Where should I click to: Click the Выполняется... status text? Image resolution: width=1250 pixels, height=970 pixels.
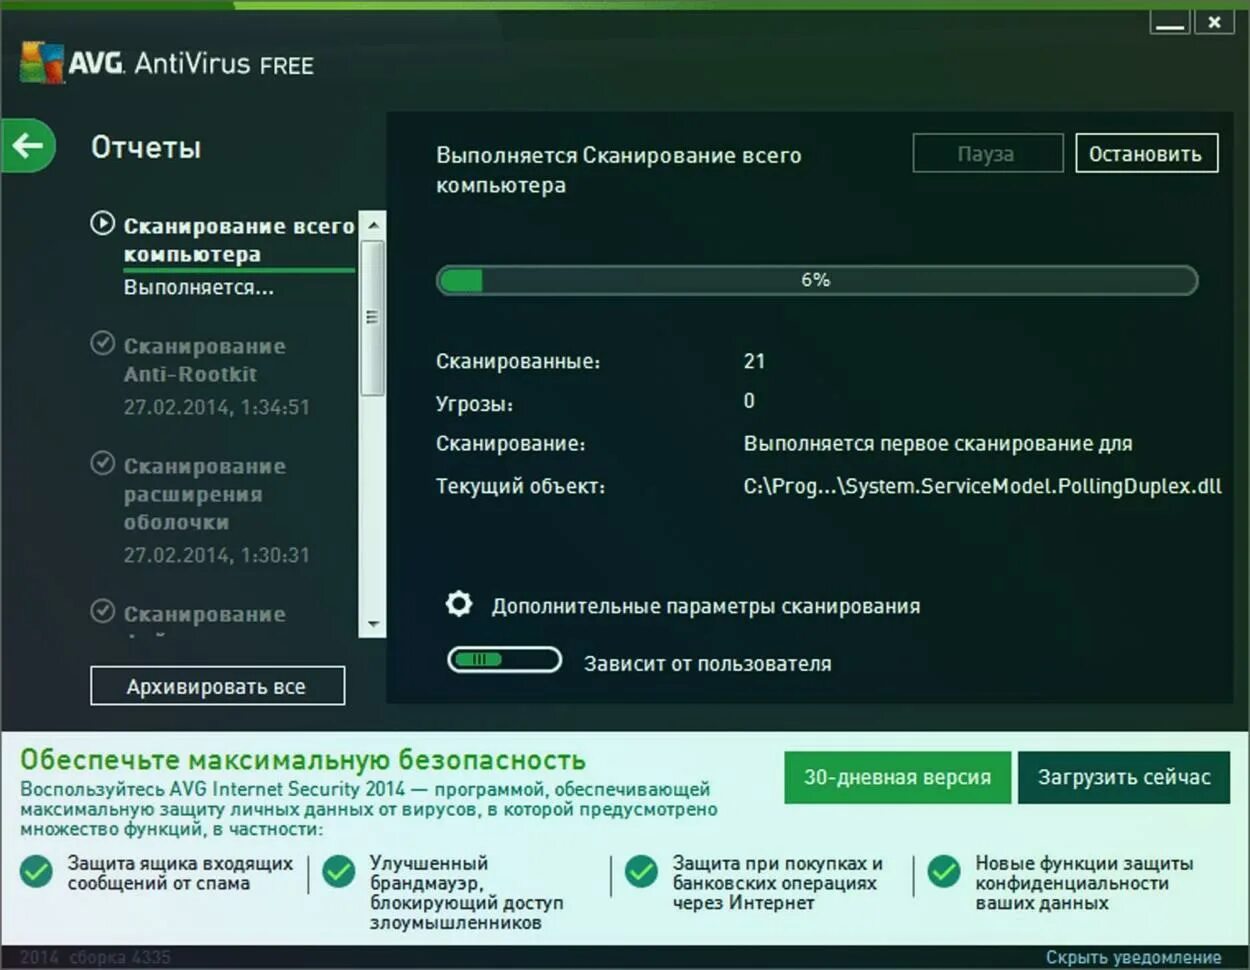pos(198,287)
